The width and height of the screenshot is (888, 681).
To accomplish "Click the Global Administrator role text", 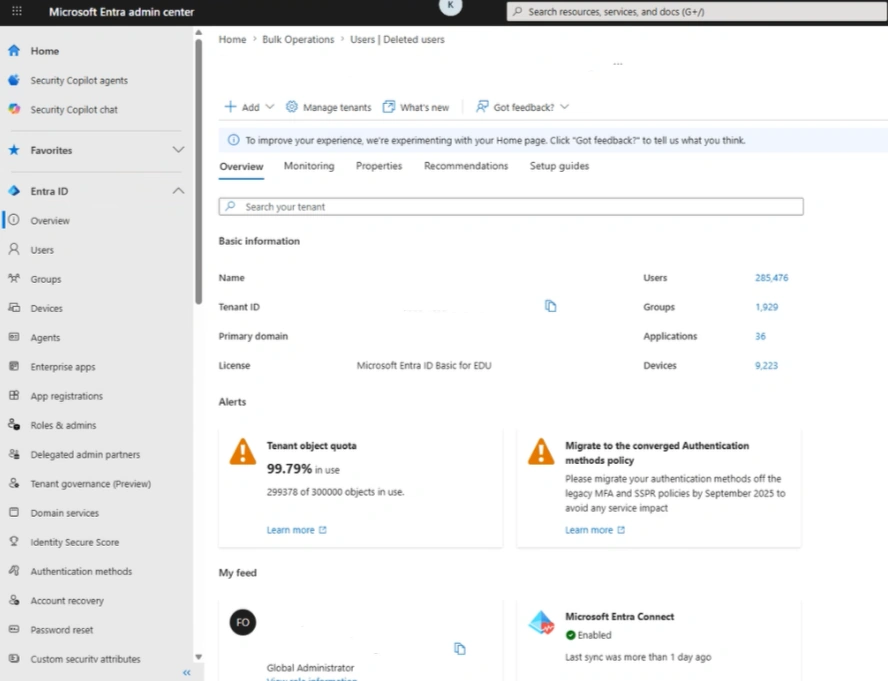I will (310, 667).
